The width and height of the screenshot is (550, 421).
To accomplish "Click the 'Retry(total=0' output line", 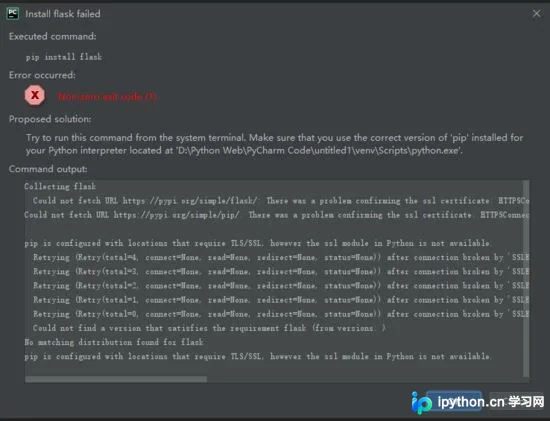I will coord(281,314).
